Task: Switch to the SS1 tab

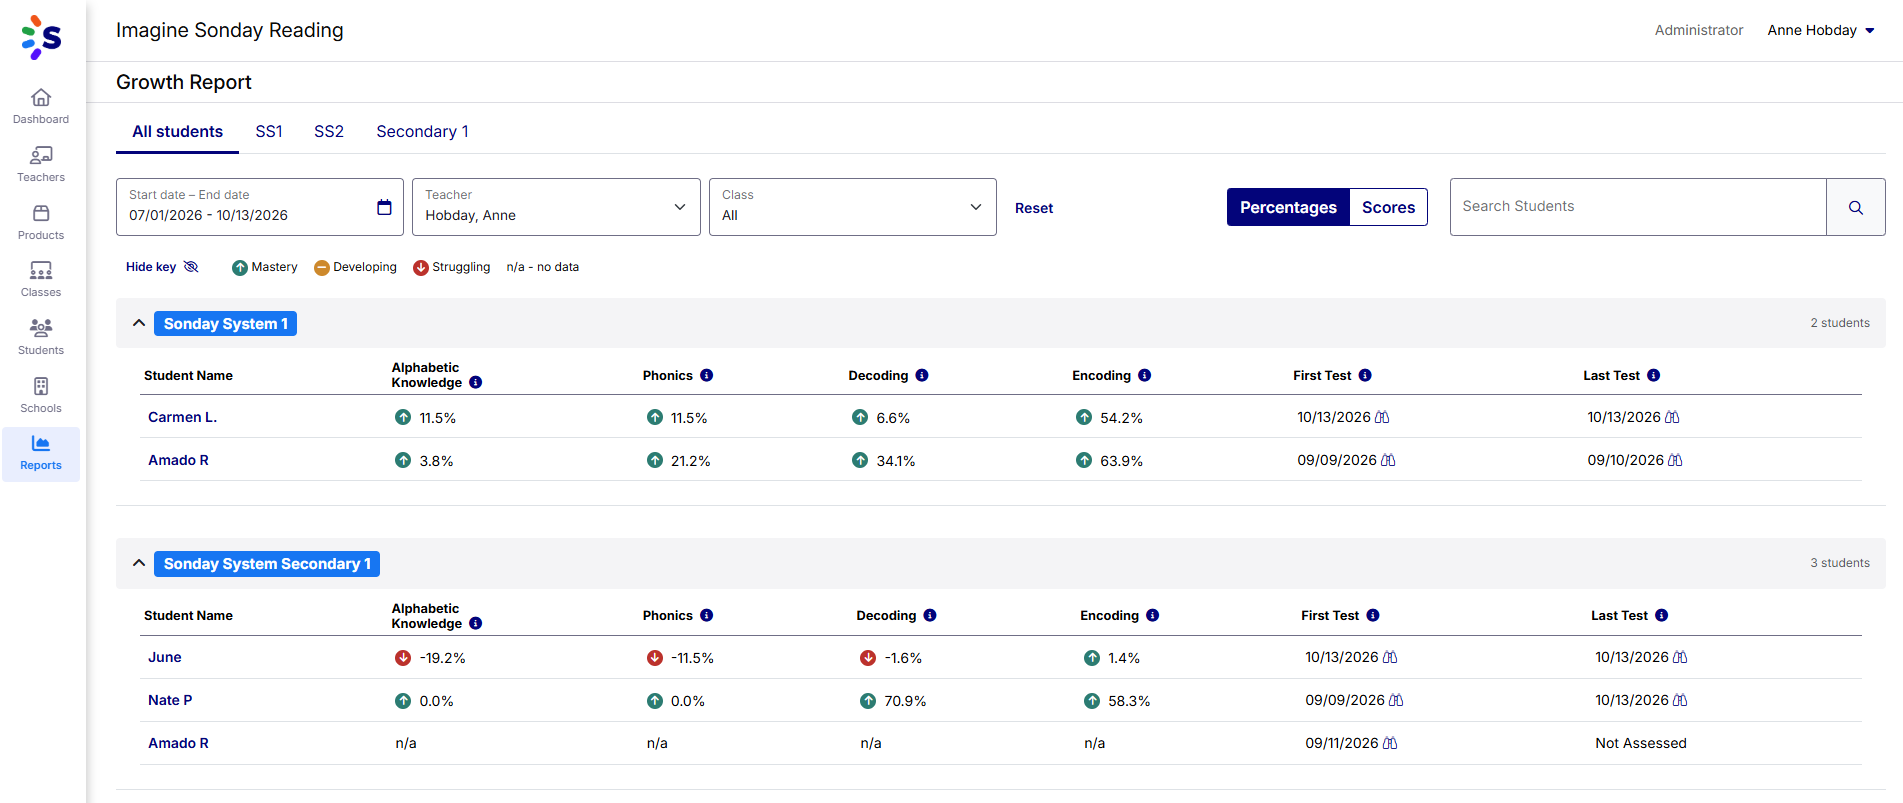Action: [x=269, y=132]
